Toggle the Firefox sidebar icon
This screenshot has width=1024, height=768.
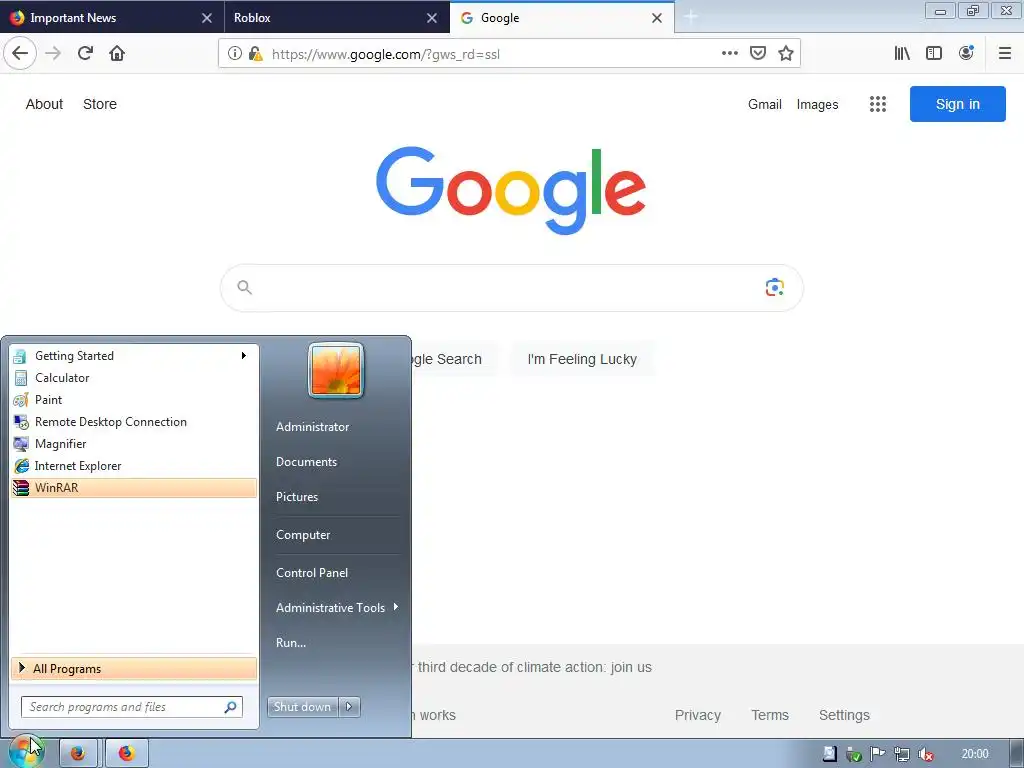[x=934, y=54]
